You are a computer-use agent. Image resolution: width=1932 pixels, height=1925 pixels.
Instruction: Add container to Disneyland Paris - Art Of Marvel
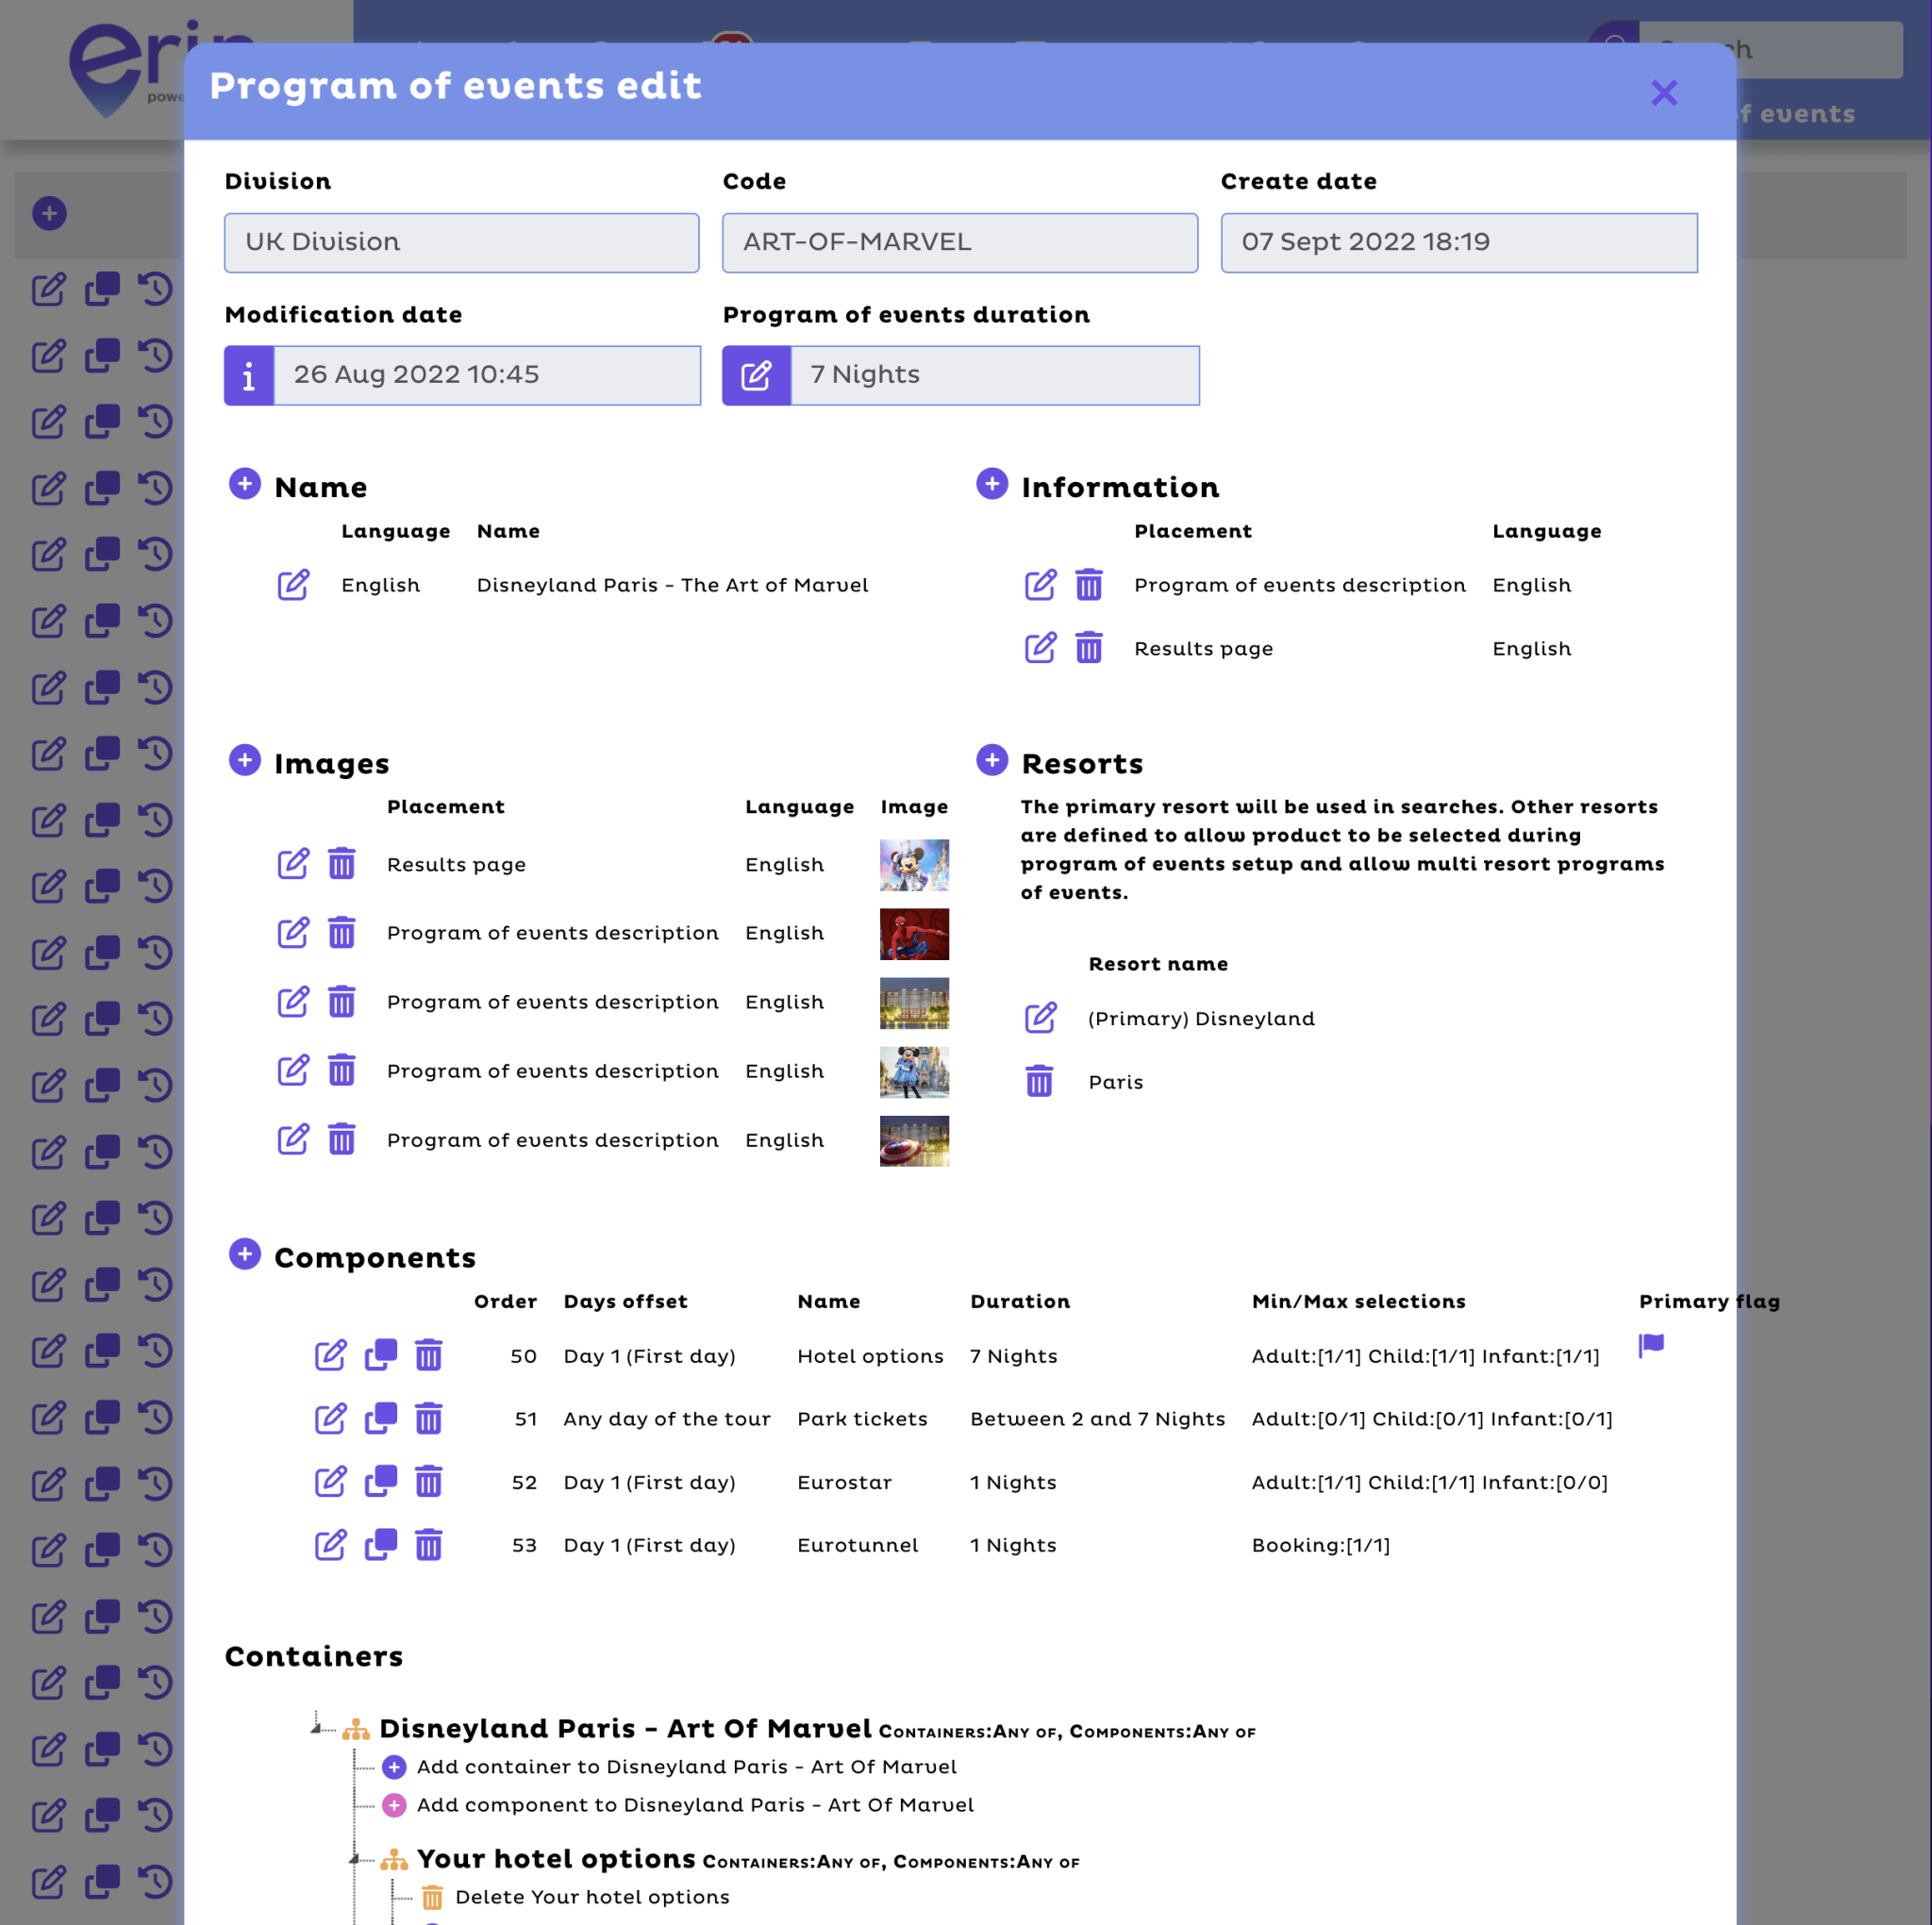(x=393, y=1766)
